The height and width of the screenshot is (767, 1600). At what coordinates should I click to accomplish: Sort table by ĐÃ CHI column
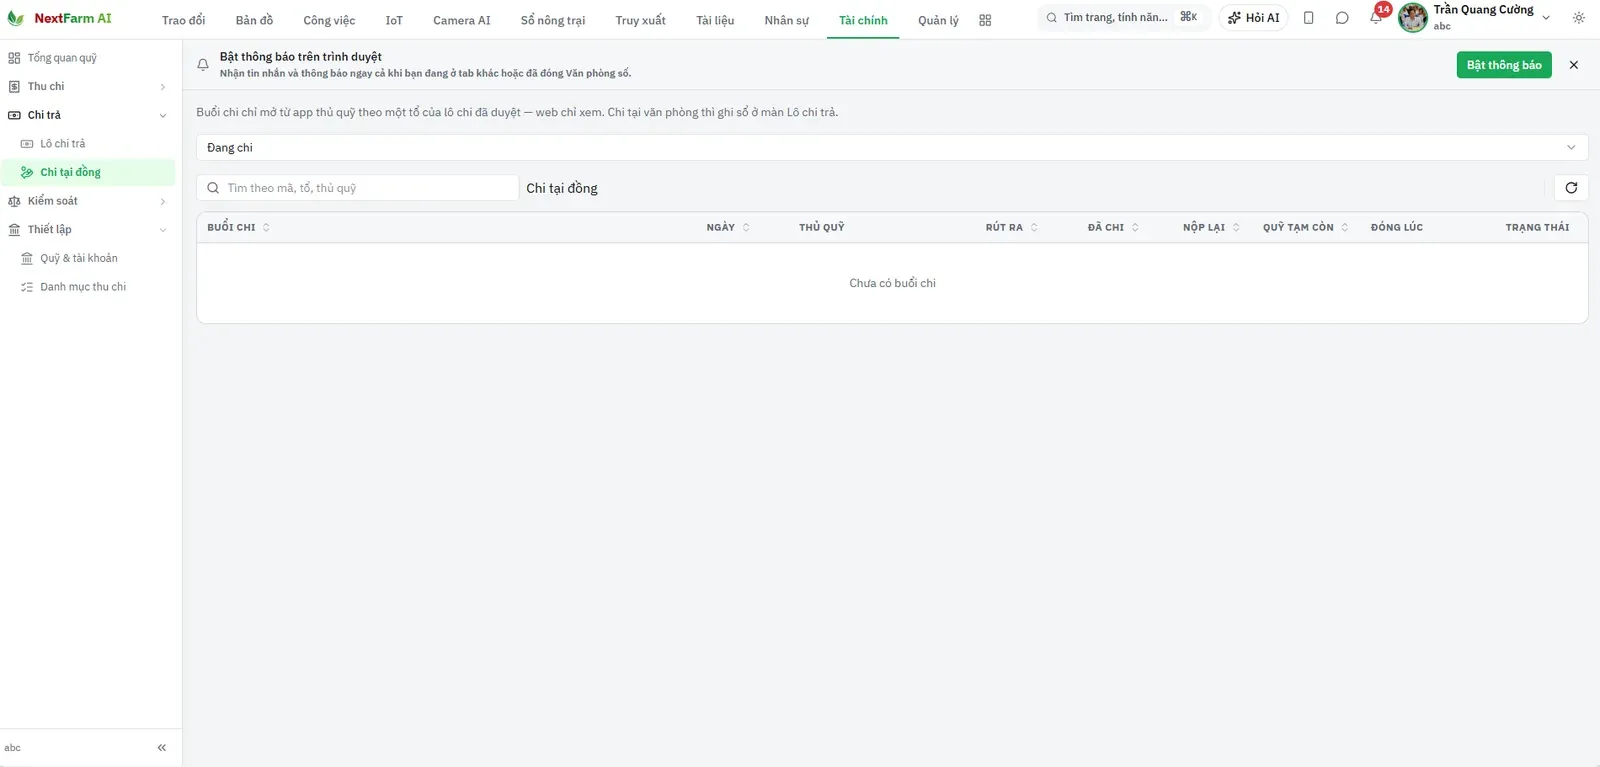point(1113,228)
